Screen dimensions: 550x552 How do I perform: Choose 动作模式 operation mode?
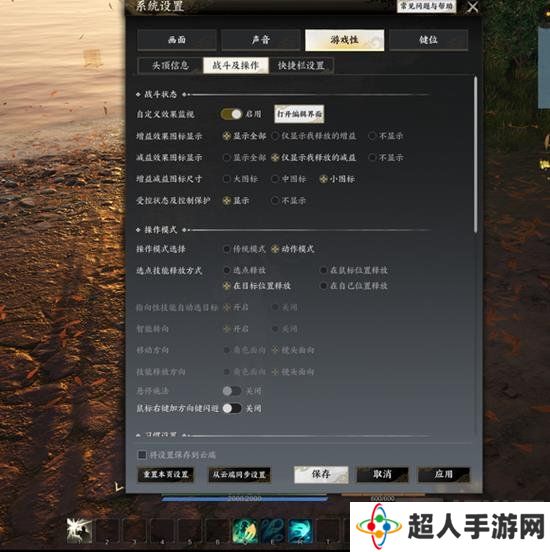(x=293, y=249)
